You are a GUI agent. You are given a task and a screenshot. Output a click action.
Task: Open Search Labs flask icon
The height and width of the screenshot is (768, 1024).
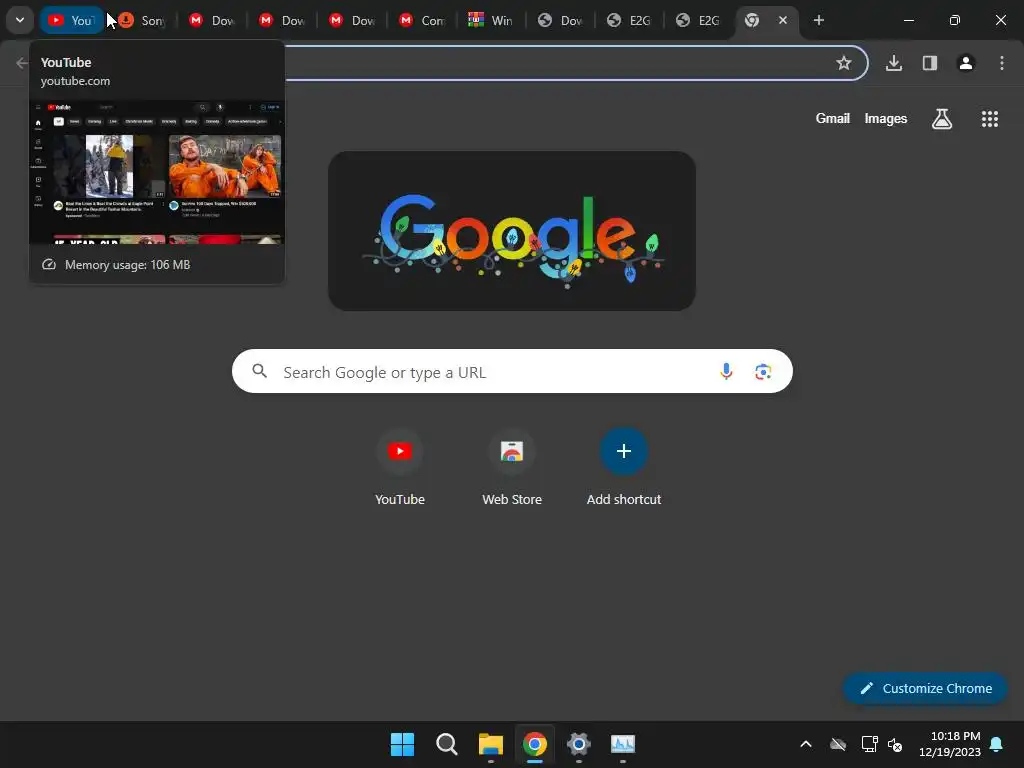coord(941,119)
